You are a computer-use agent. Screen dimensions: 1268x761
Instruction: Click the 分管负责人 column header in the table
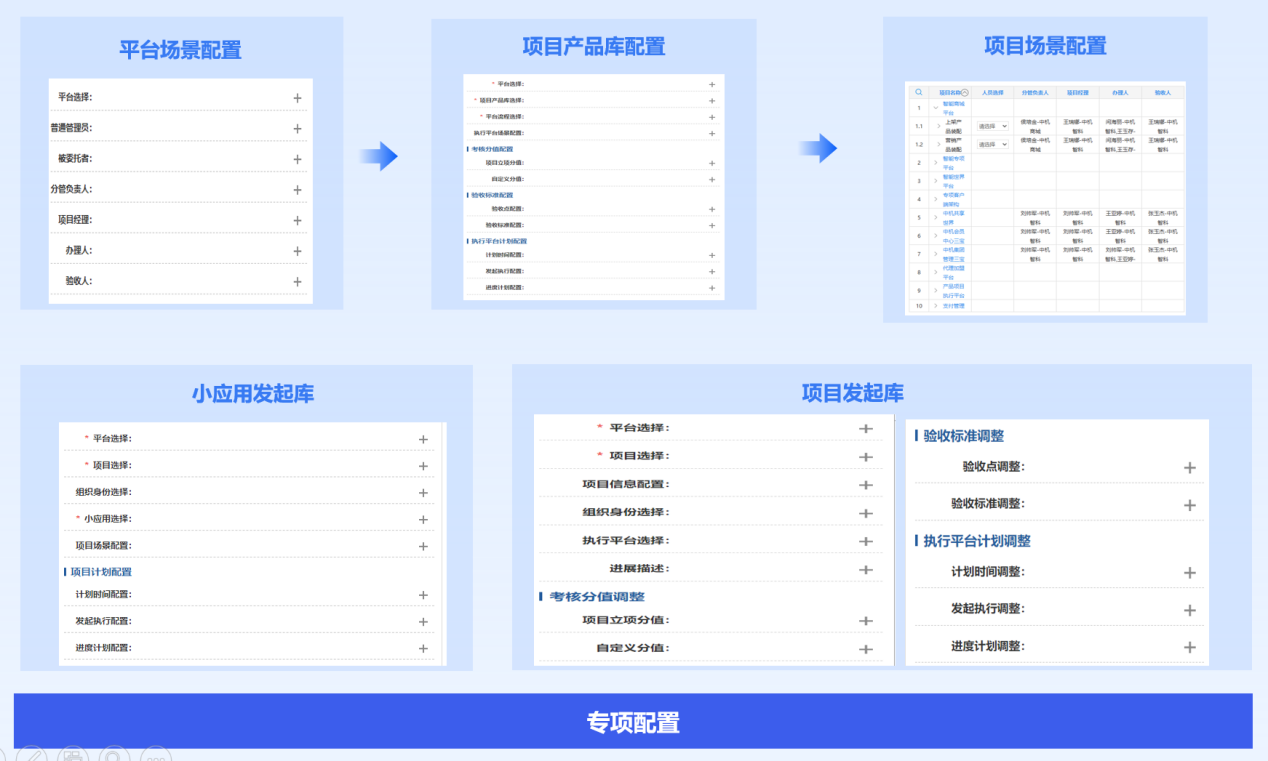1035,92
